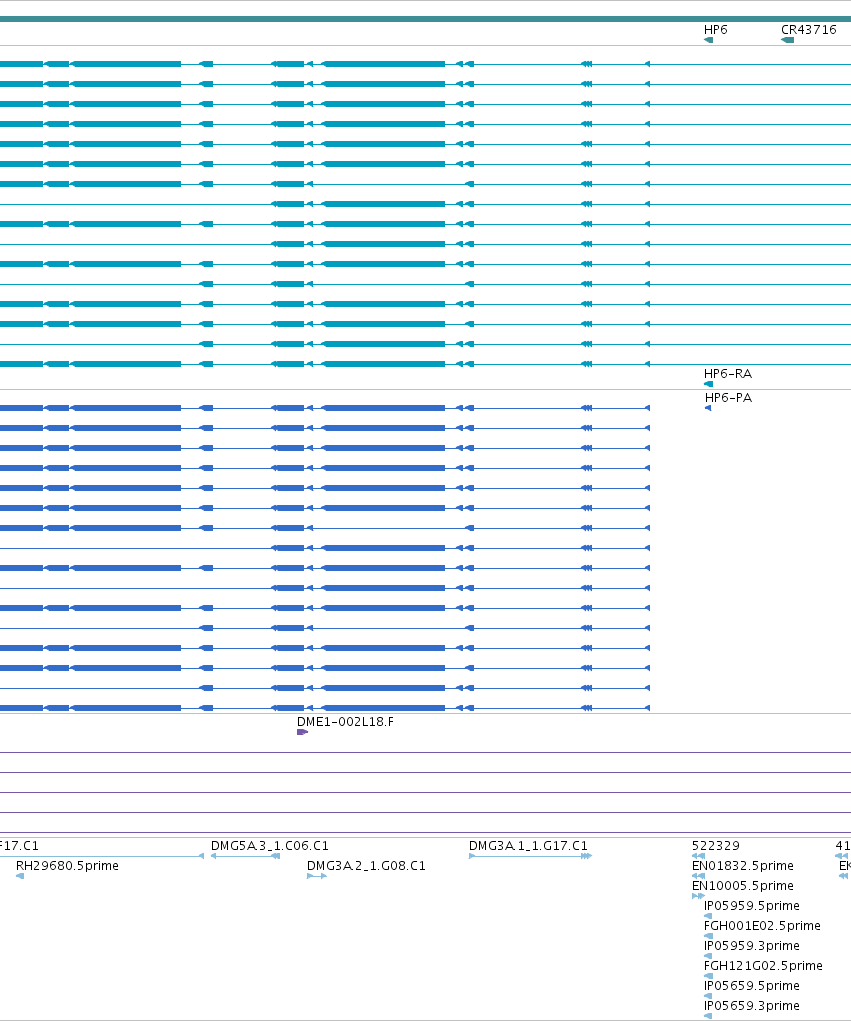Click the HP6-PA protein arrow glyph

pos(708,408)
